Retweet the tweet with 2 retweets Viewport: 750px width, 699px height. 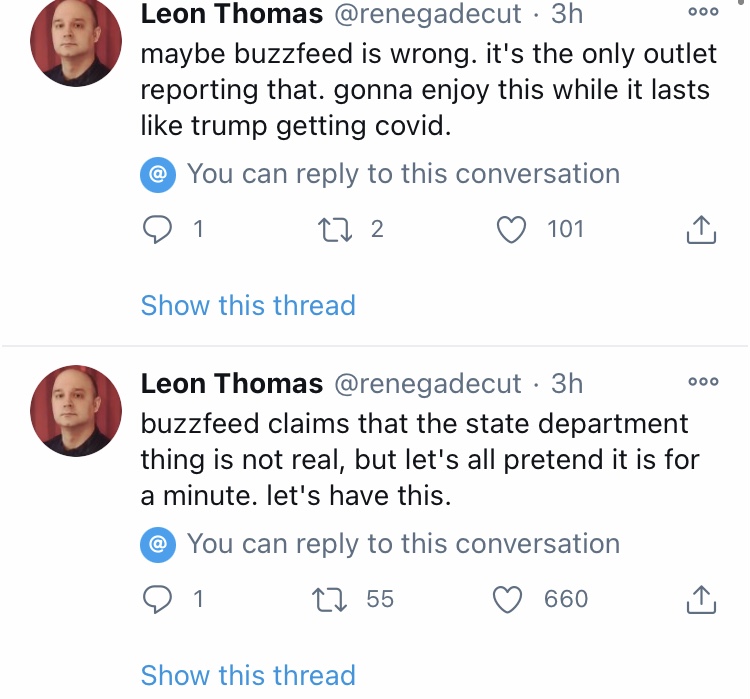click(335, 229)
